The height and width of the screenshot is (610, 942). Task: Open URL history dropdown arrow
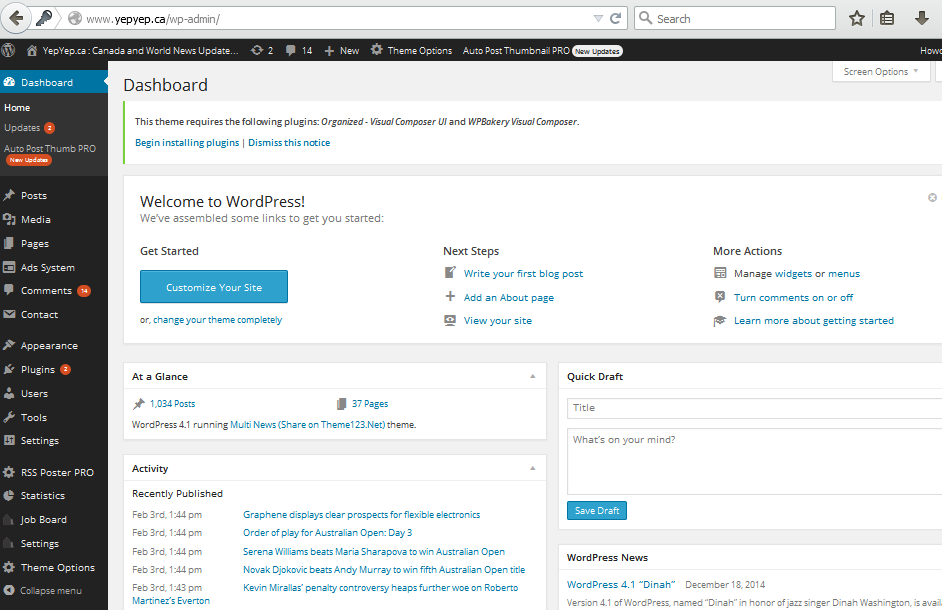tap(598, 19)
